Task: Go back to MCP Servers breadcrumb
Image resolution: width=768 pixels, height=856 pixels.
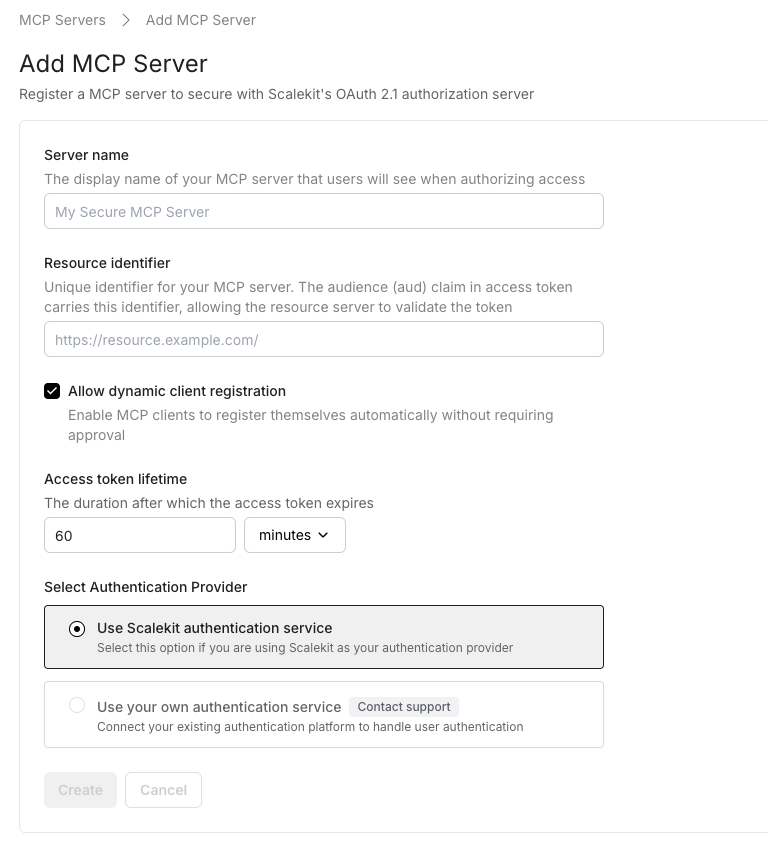Action: pyautogui.click(x=62, y=20)
